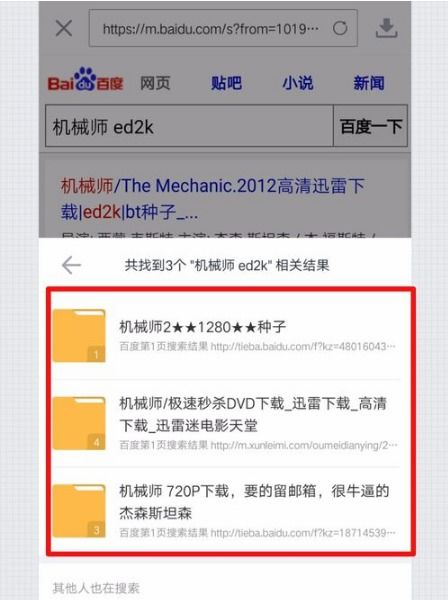Switch to the 贴吧 tab
The width and height of the screenshot is (448, 600).
[226, 83]
